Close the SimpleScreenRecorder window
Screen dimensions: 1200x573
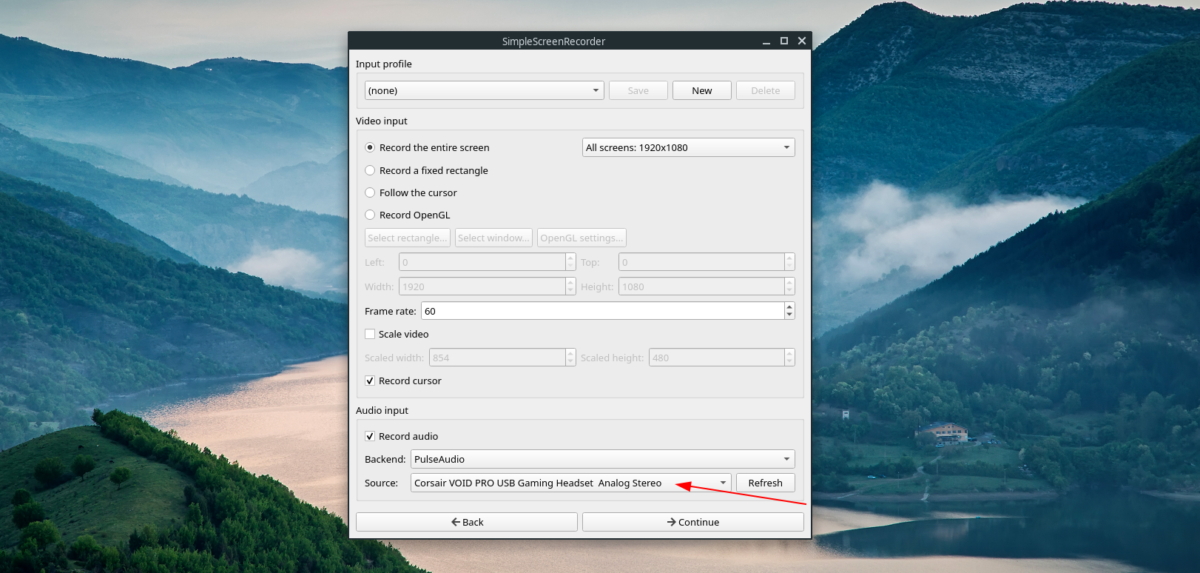click(x=802, y=41)
